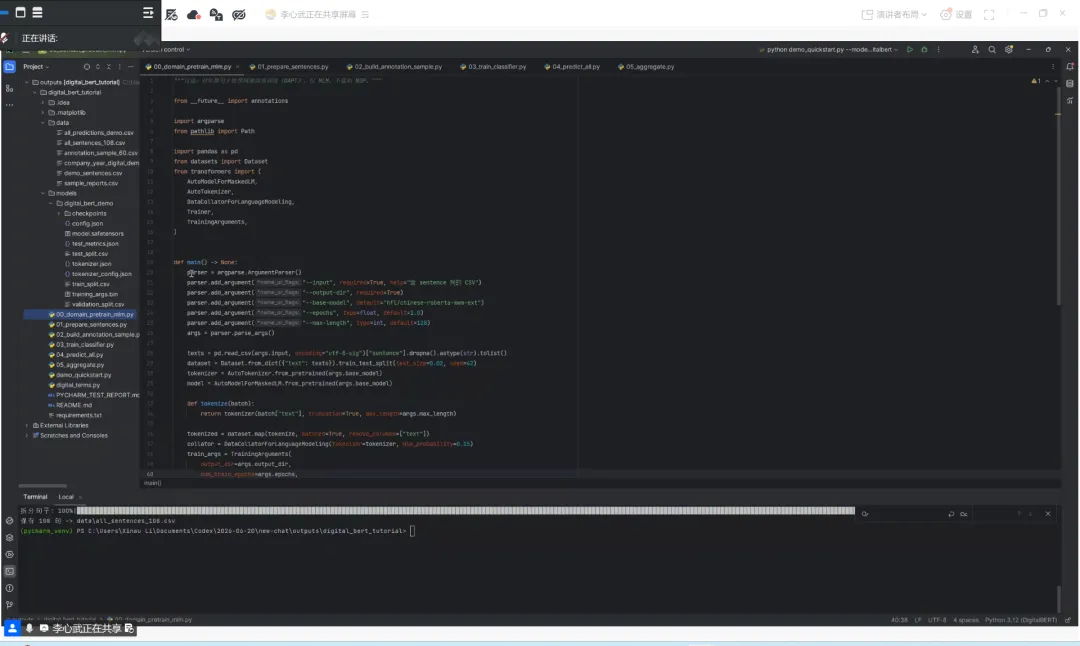Start debugging with the bug icon
The height and width of the screenshot is (646, 1080).
pyautogui.click(x=924, y=50)
